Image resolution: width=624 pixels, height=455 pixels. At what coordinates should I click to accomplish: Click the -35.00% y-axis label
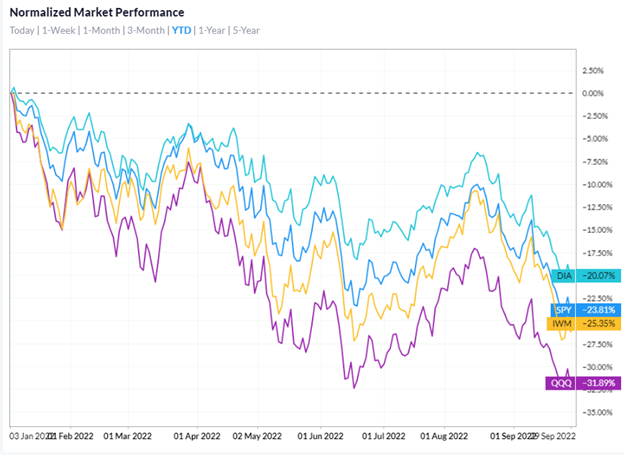coord(592,412)
